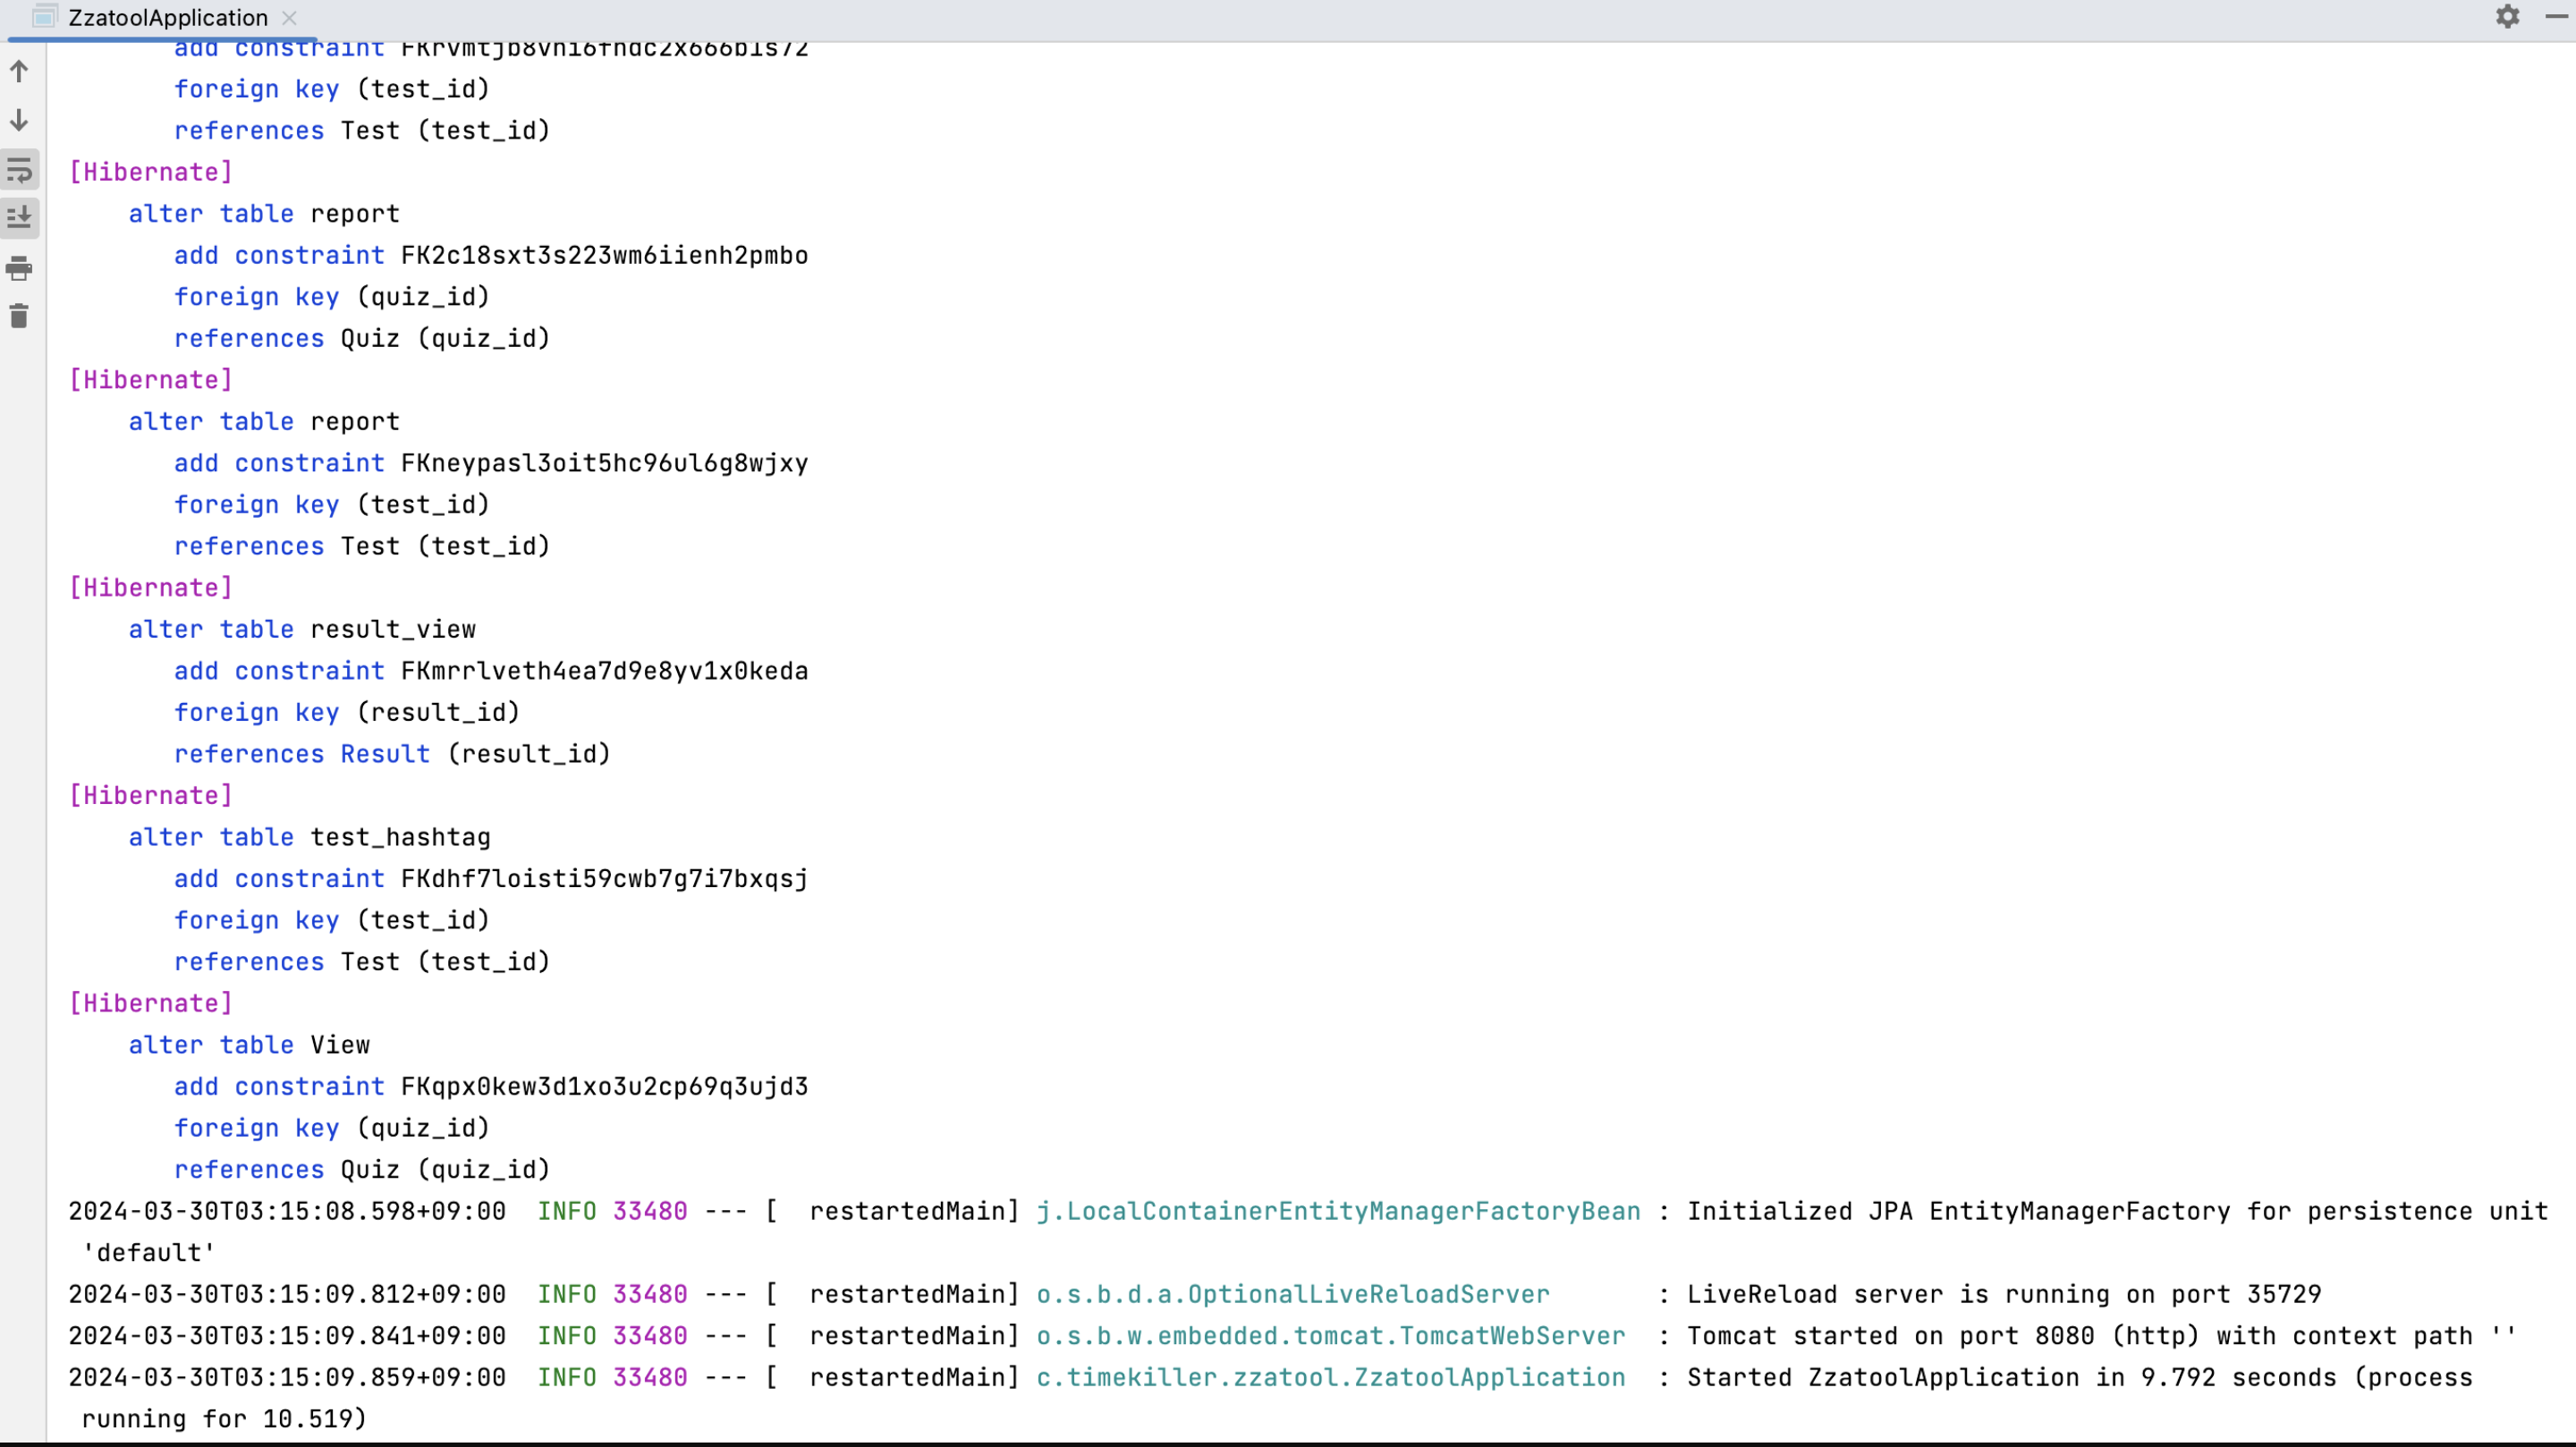Click the LocalContainerEntityManagerFactoryBean logger text
The width and height of the screenshot is (2576, 1447).
(1338, 1211)
